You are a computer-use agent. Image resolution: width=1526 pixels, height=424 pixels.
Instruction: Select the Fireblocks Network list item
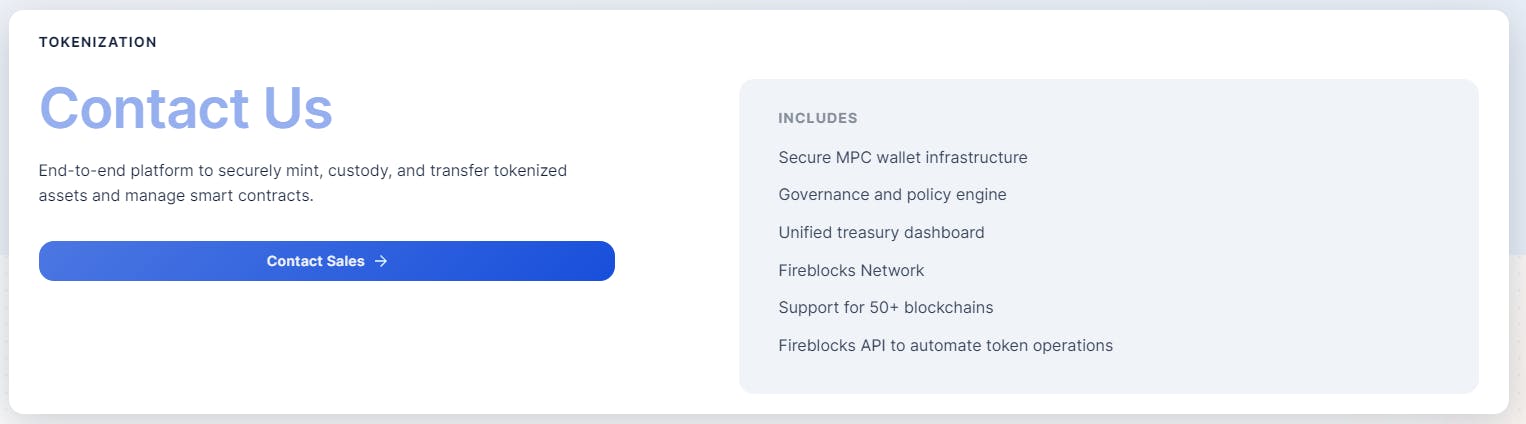pyautogui.click(x=851, y=271)
